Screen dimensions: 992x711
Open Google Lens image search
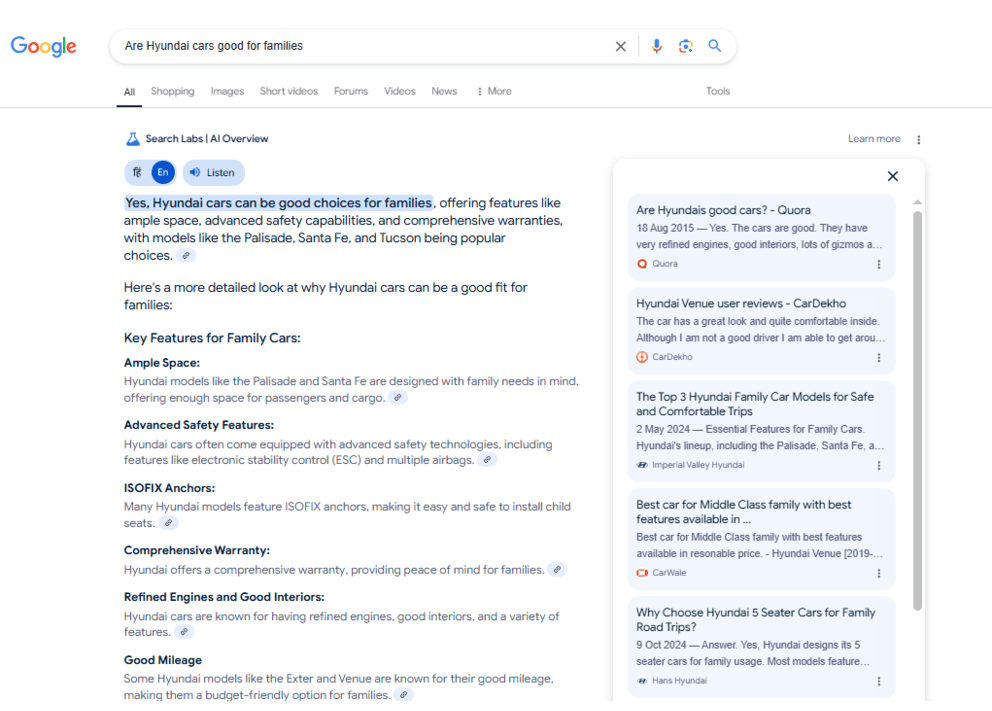click(x=685, y=46)
